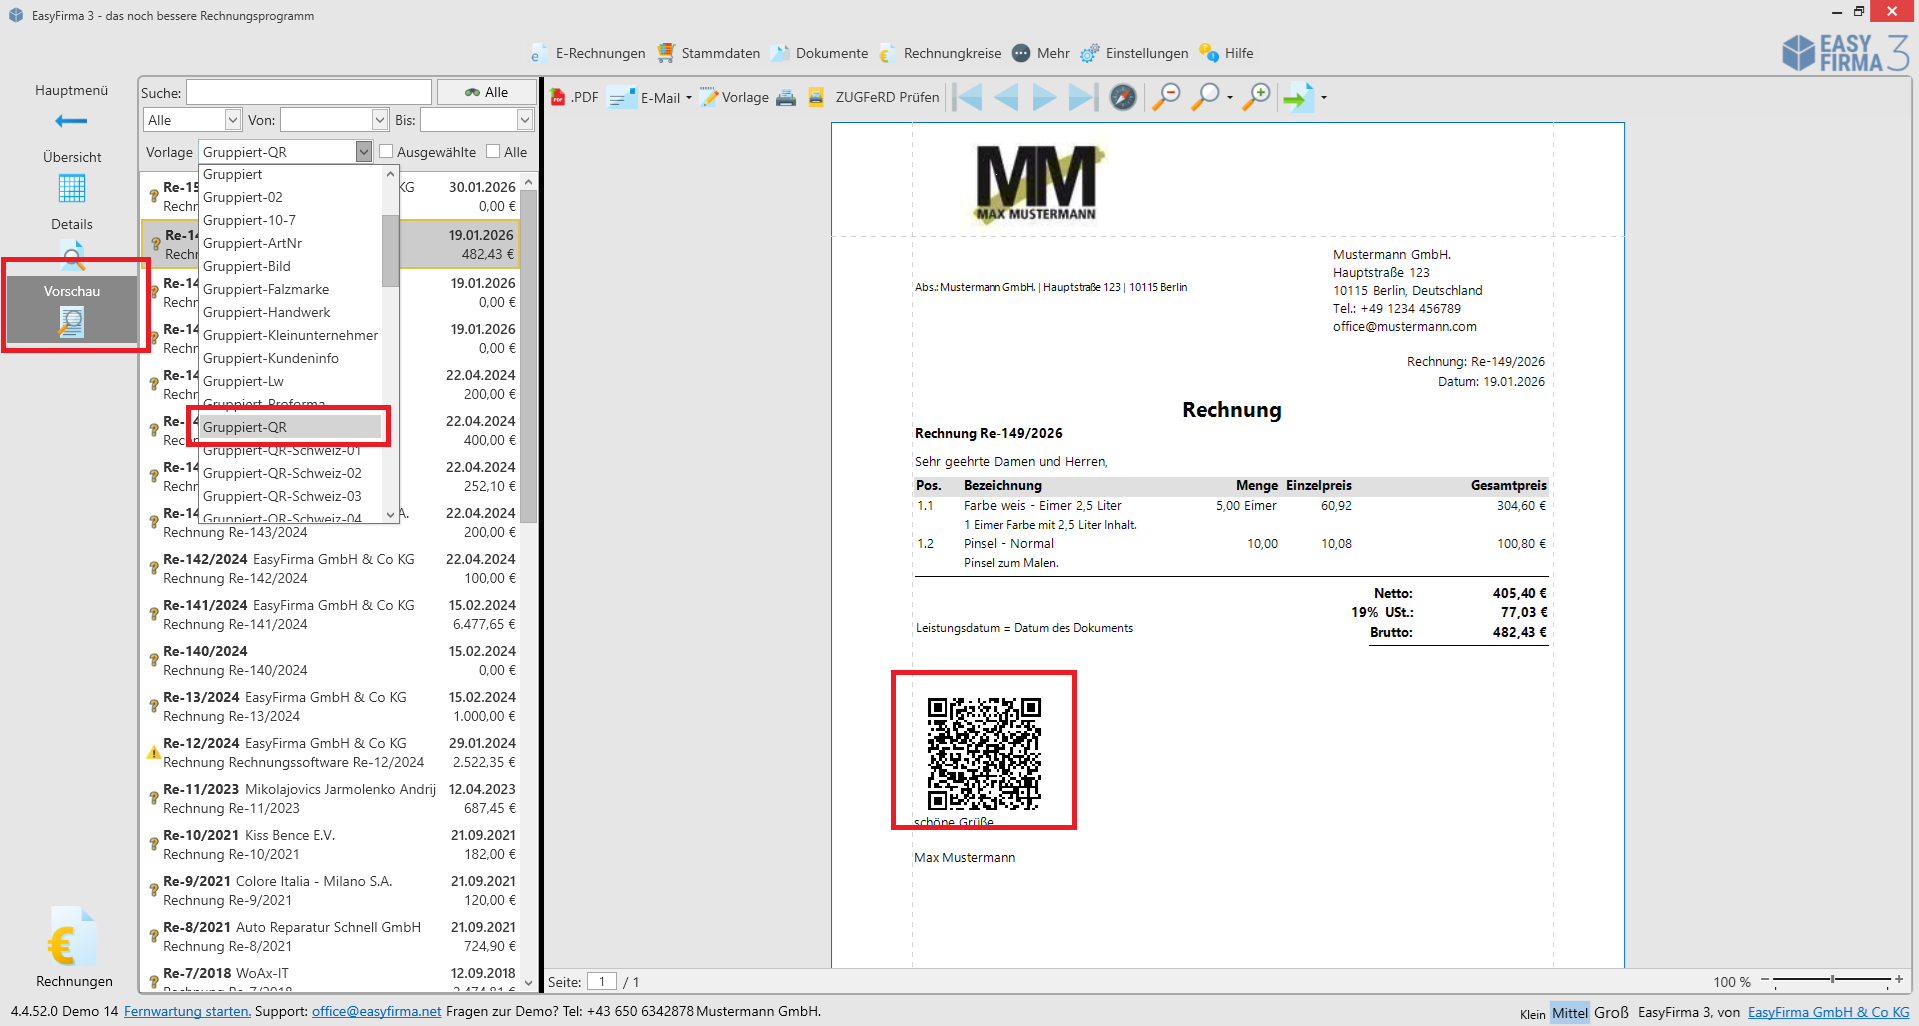Viewport: 1919px width, 1026px height.
Task: Go to the first page of preview
Action: pyautogui.click(x=967, y=97)
